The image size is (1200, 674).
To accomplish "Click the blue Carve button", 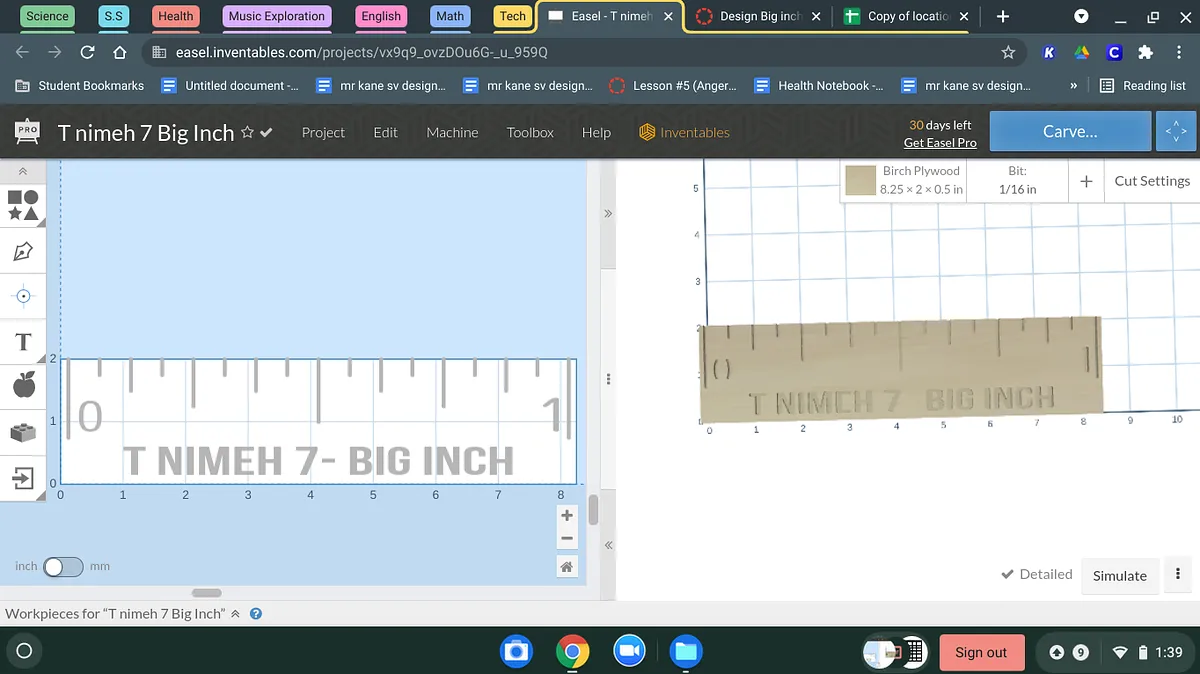I will click(1069, 132).
